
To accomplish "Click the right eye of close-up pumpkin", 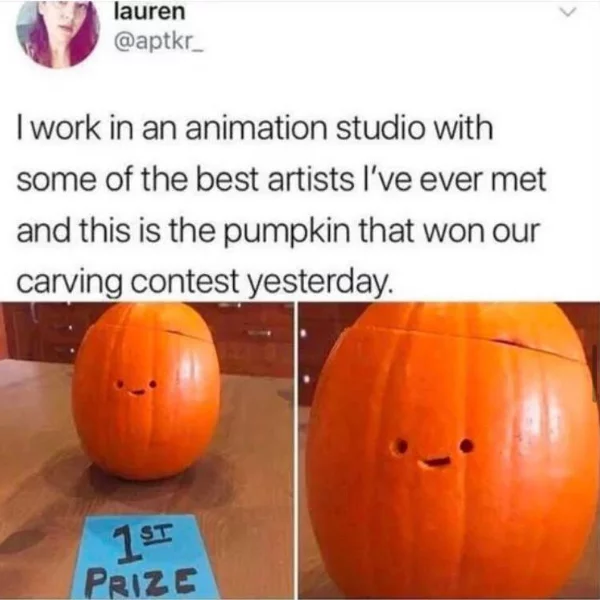I will (466, 445).
